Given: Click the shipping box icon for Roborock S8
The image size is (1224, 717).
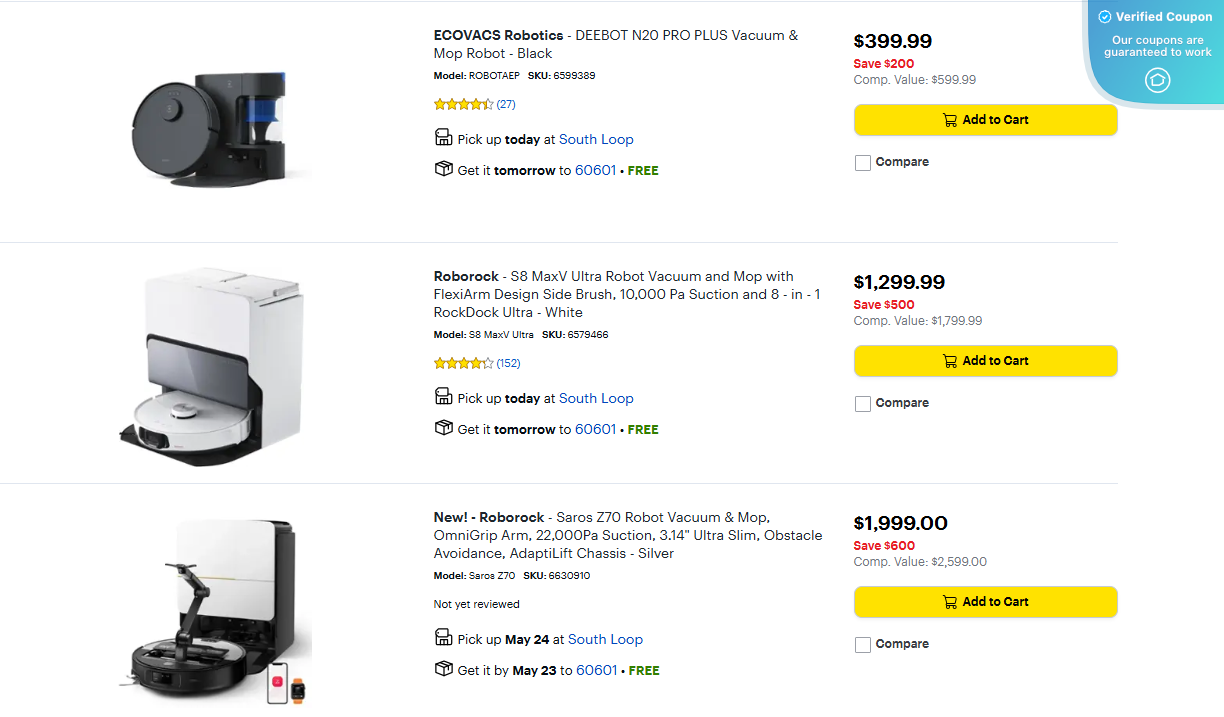Looking at the screenshot, I should (x=443, y=427).
